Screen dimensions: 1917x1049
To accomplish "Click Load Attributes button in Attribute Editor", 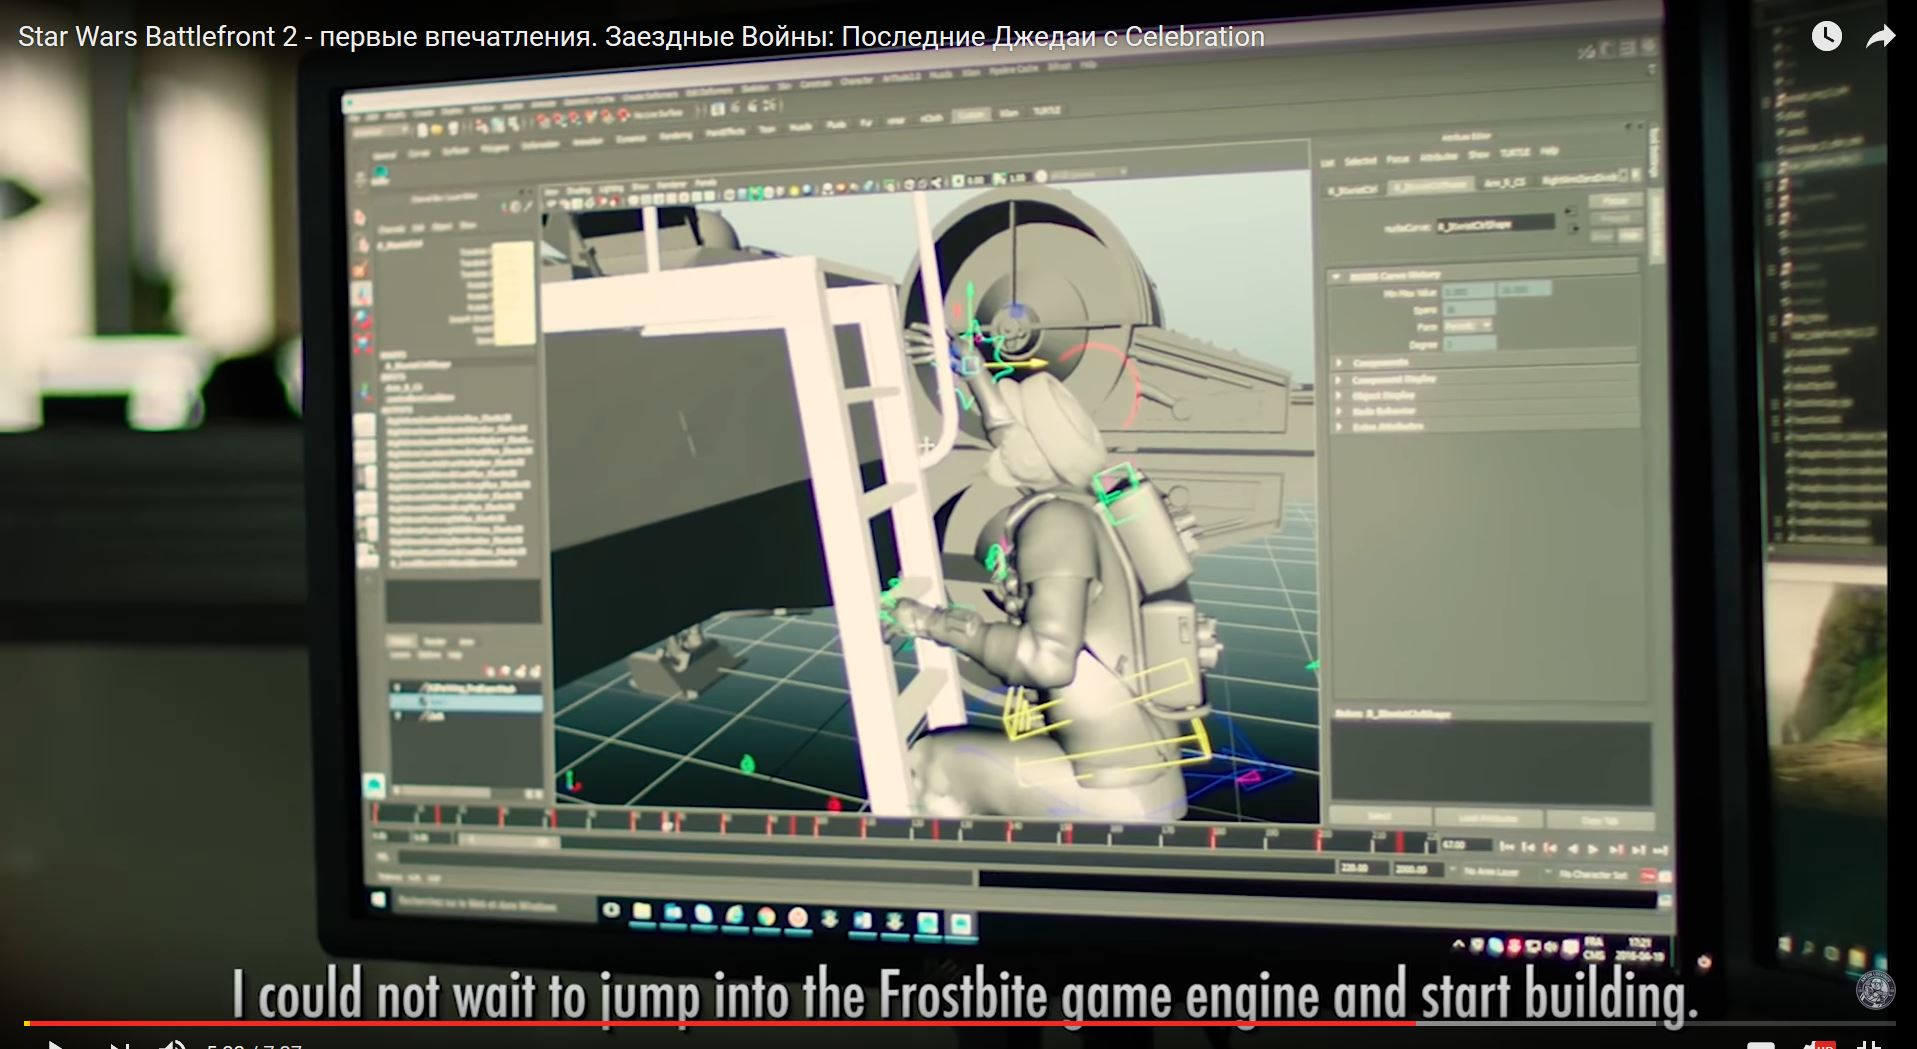I will click(x=1489, y=819).
